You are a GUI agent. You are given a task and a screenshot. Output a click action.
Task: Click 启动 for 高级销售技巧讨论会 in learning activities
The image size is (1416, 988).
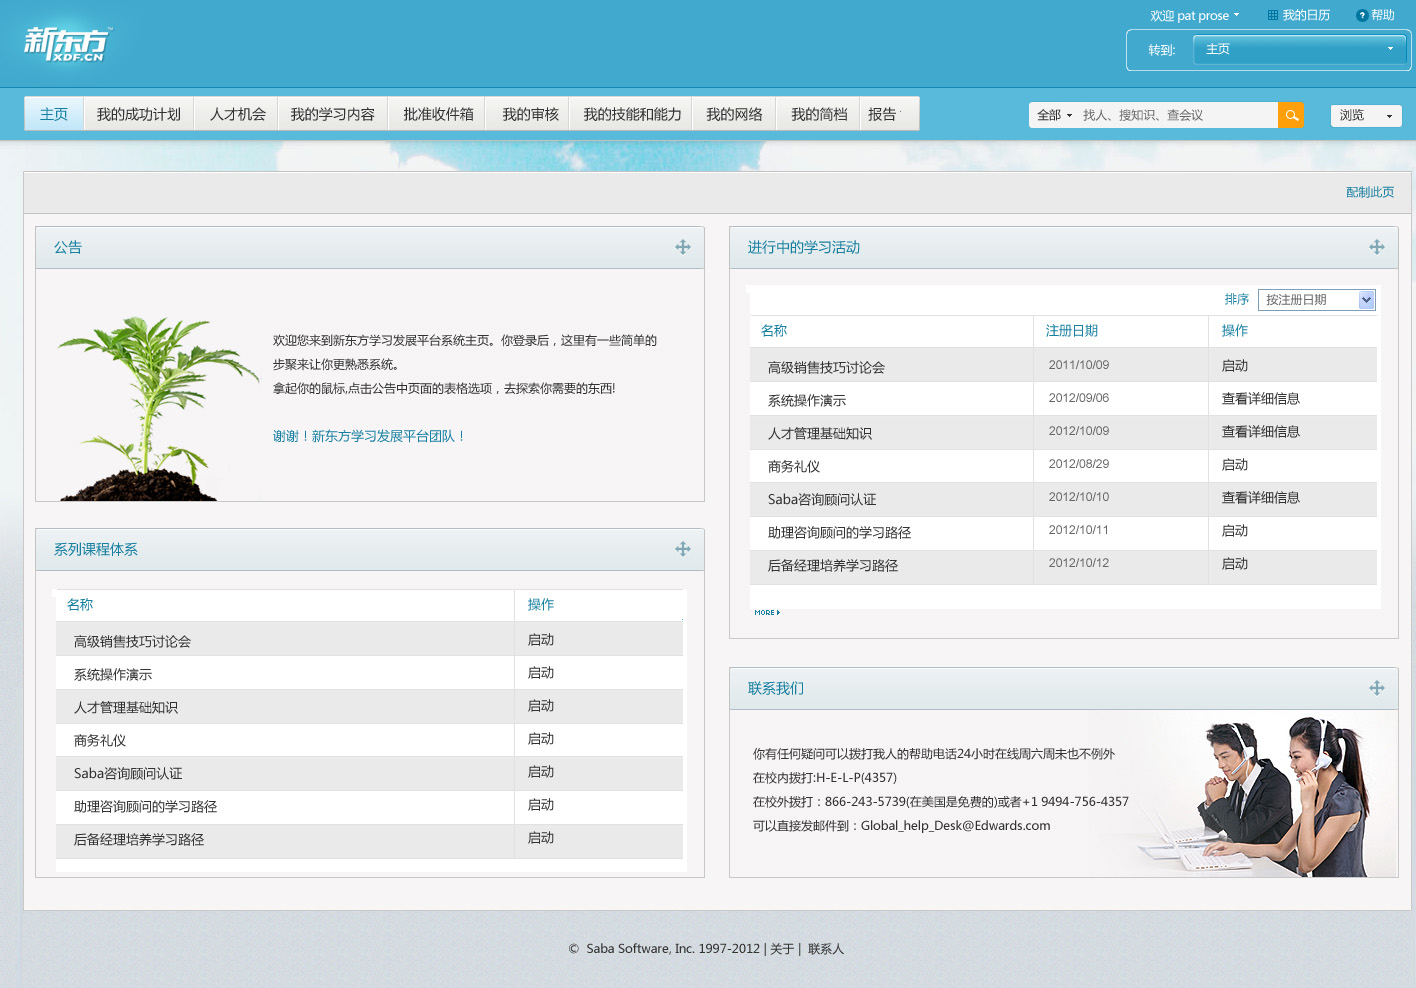1235,366
